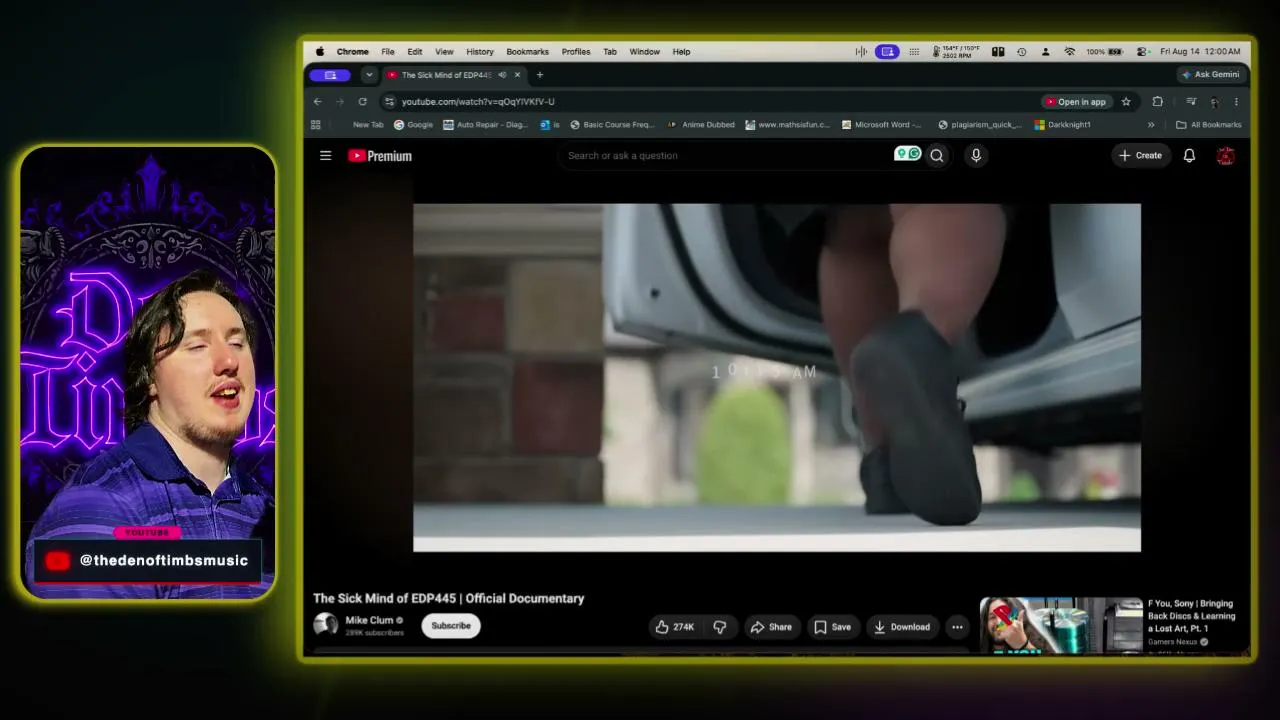The image size is (1280, 720).
Task: Download the video
Action: pos(902,627)
